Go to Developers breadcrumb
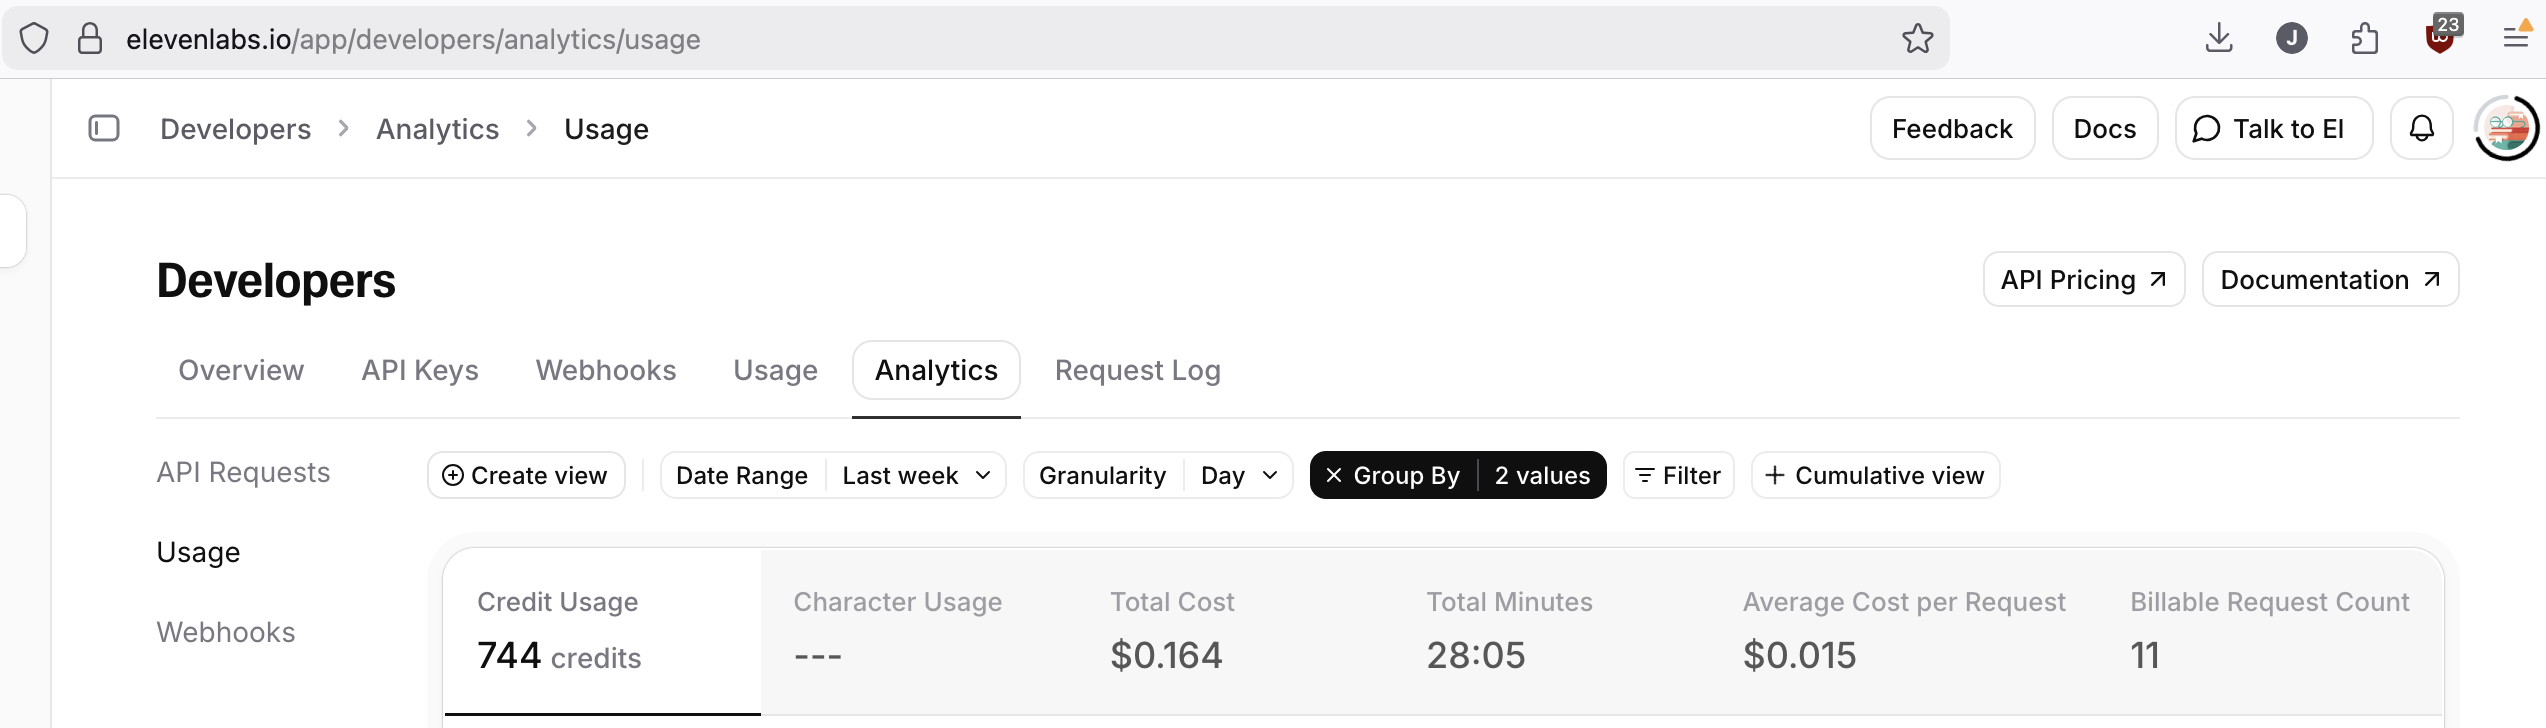 point(235,129)
